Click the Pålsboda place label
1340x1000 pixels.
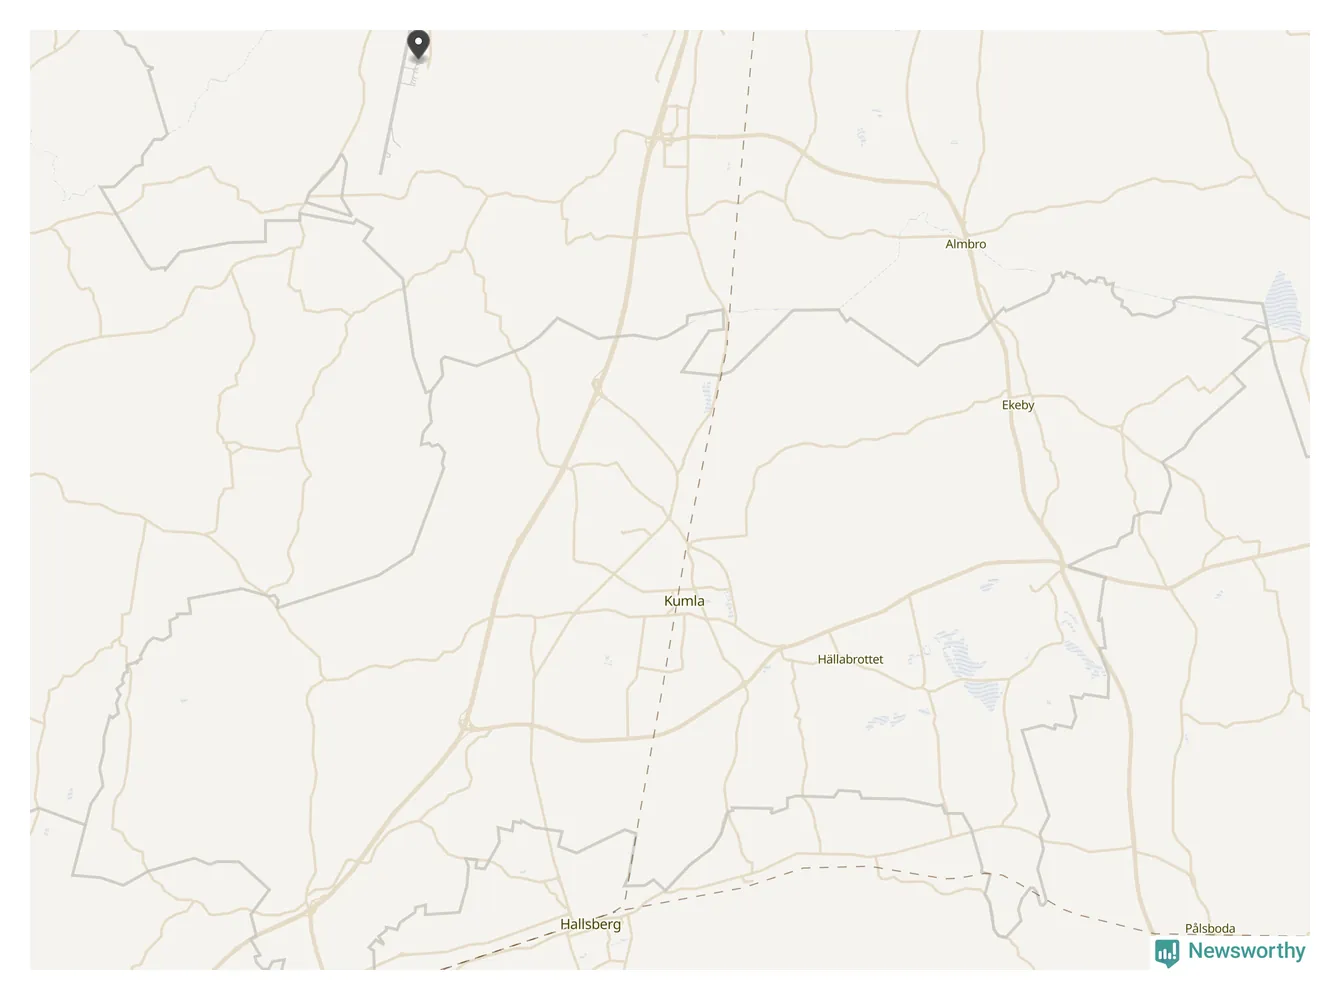pyautogui.click(x=1210, y=928)
